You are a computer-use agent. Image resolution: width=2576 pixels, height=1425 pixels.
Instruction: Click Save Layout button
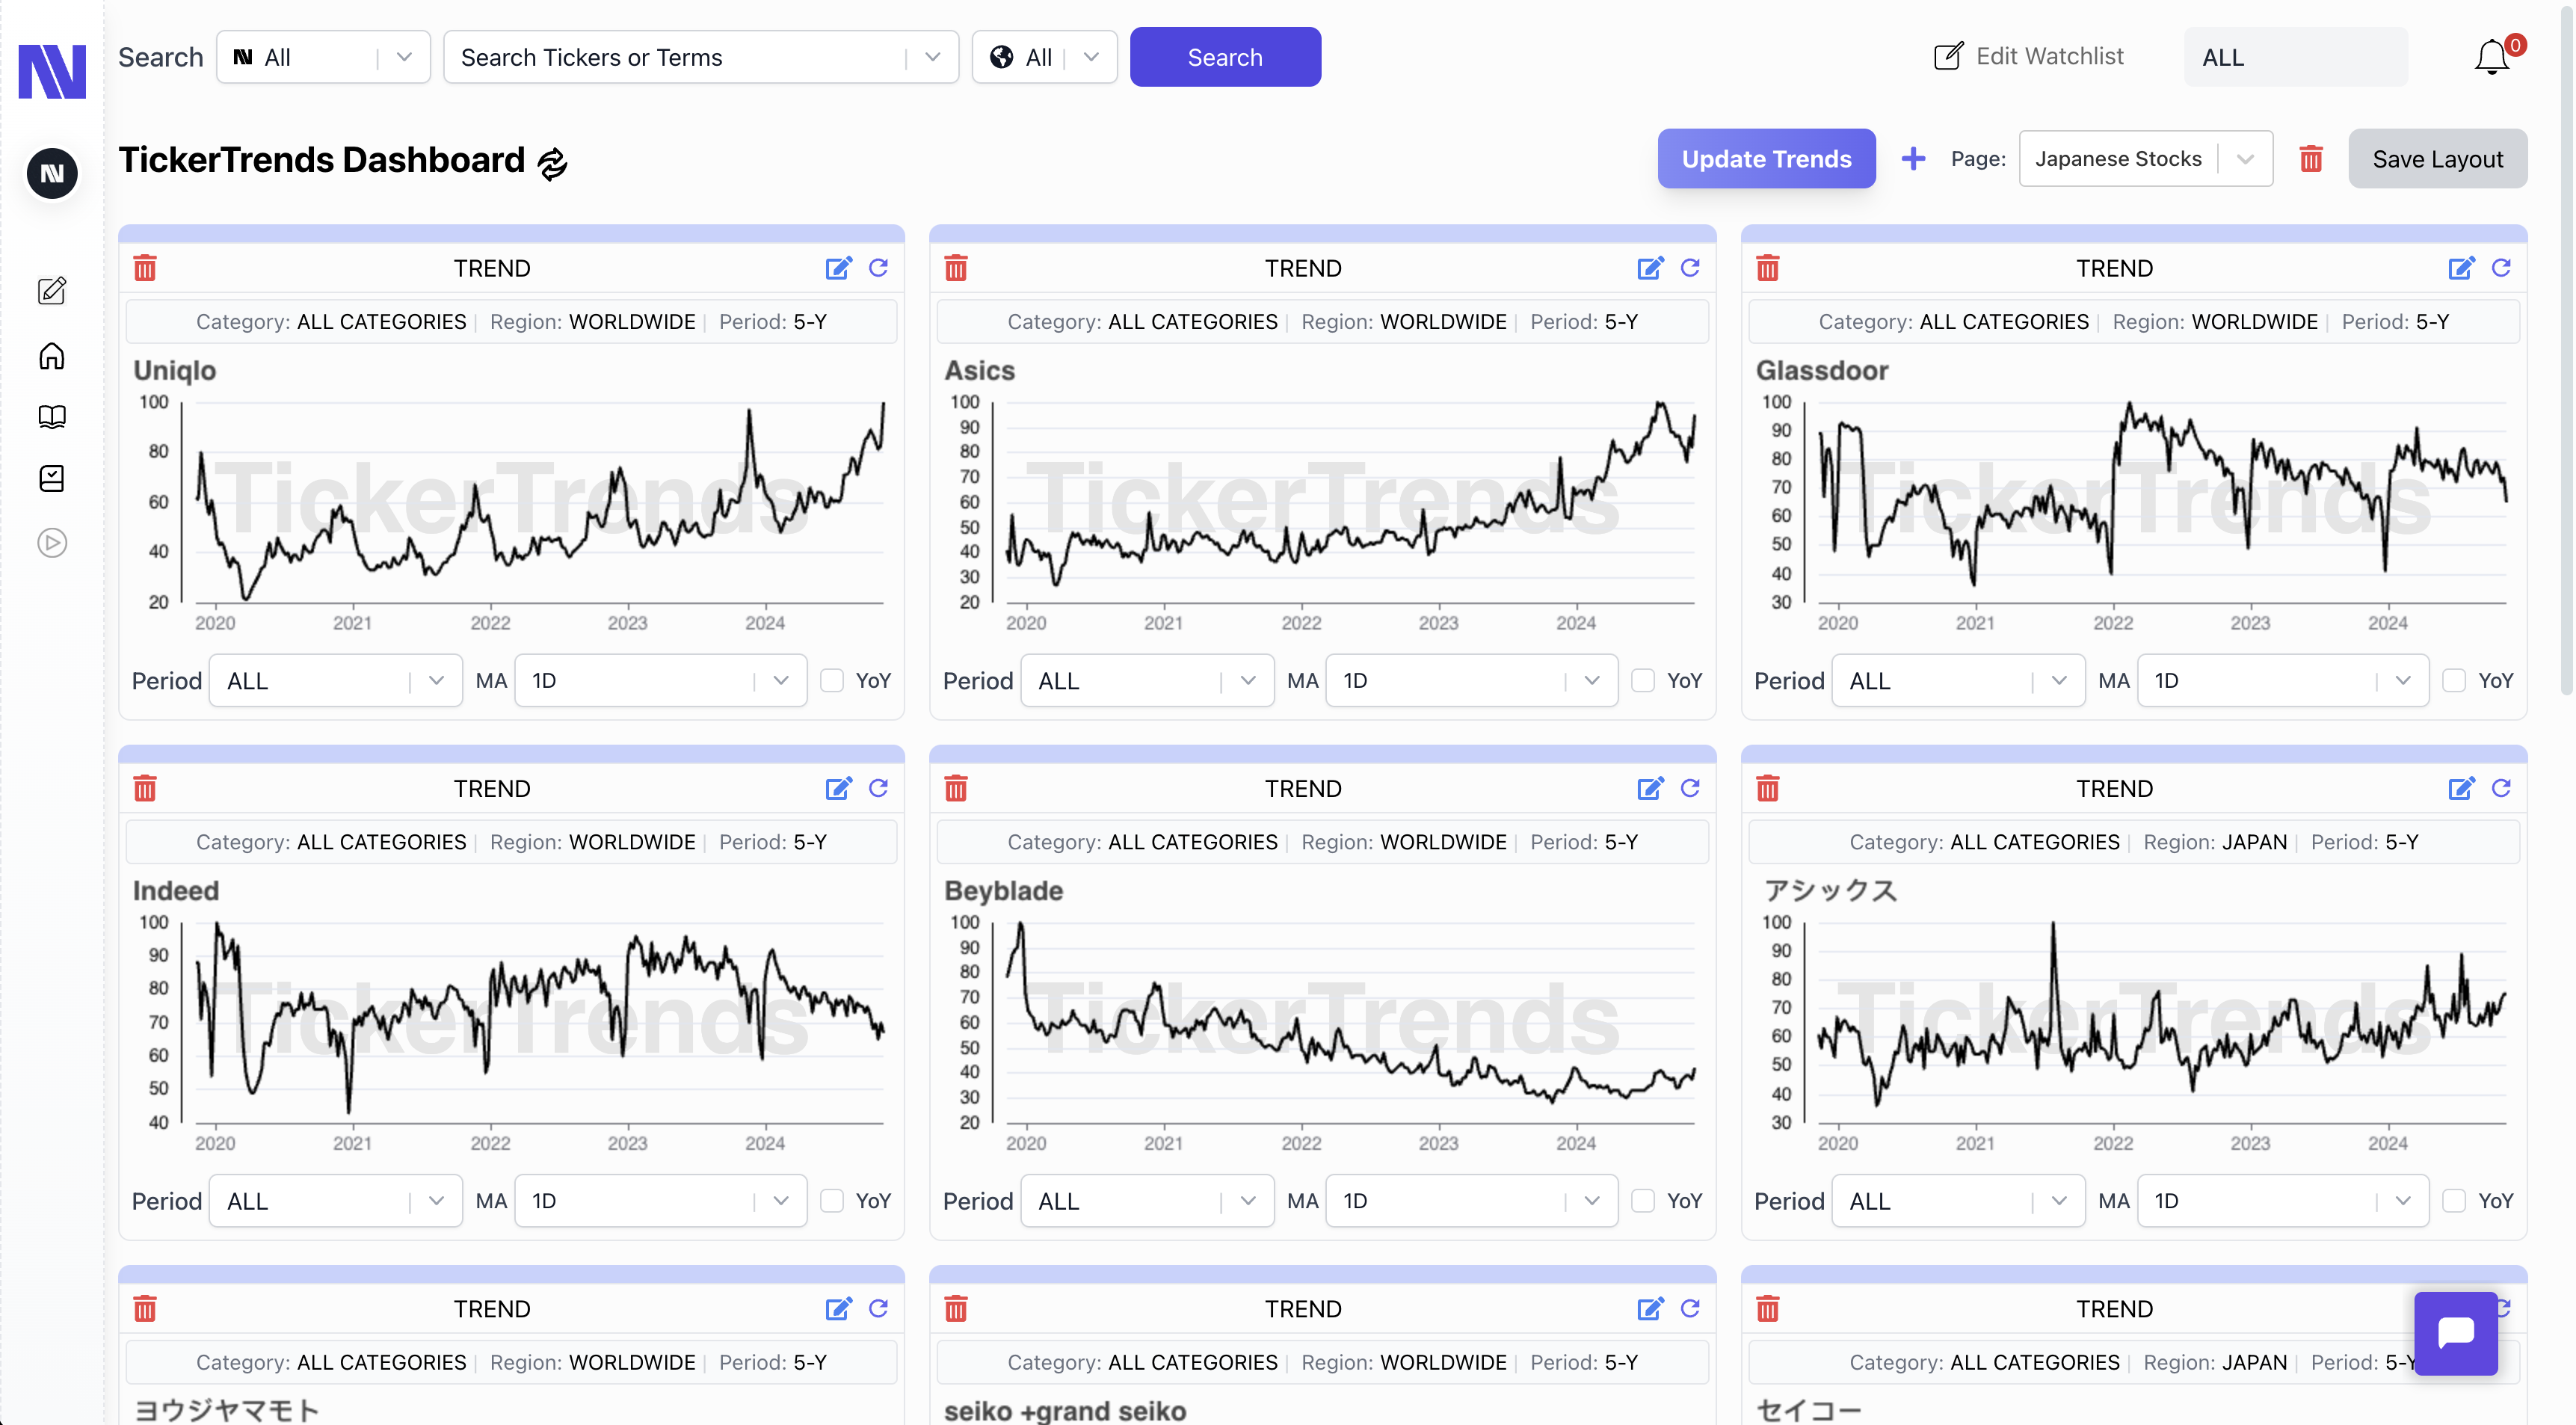(x=2437, y=158)
